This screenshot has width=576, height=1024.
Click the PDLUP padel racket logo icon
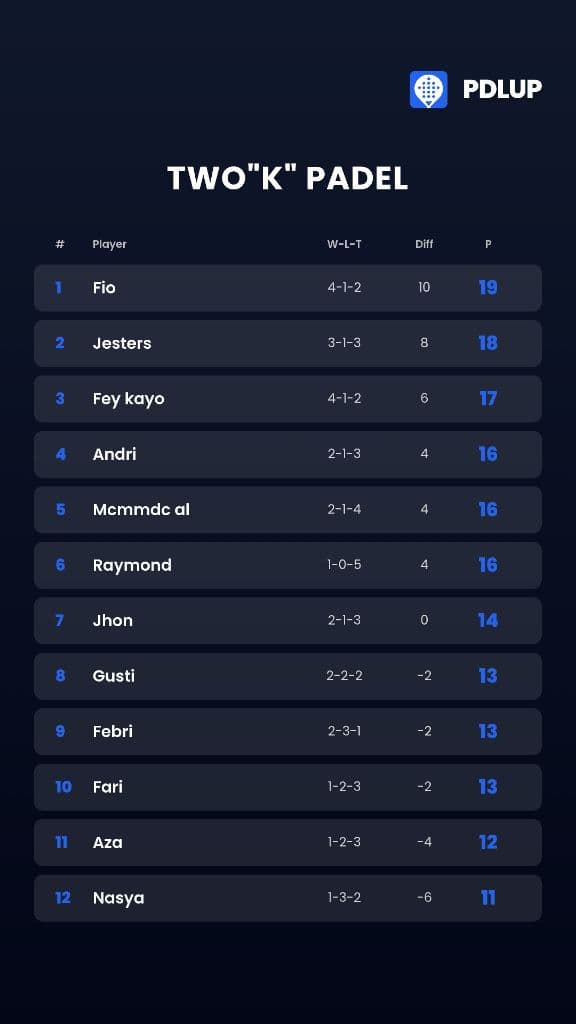[428, 89]
